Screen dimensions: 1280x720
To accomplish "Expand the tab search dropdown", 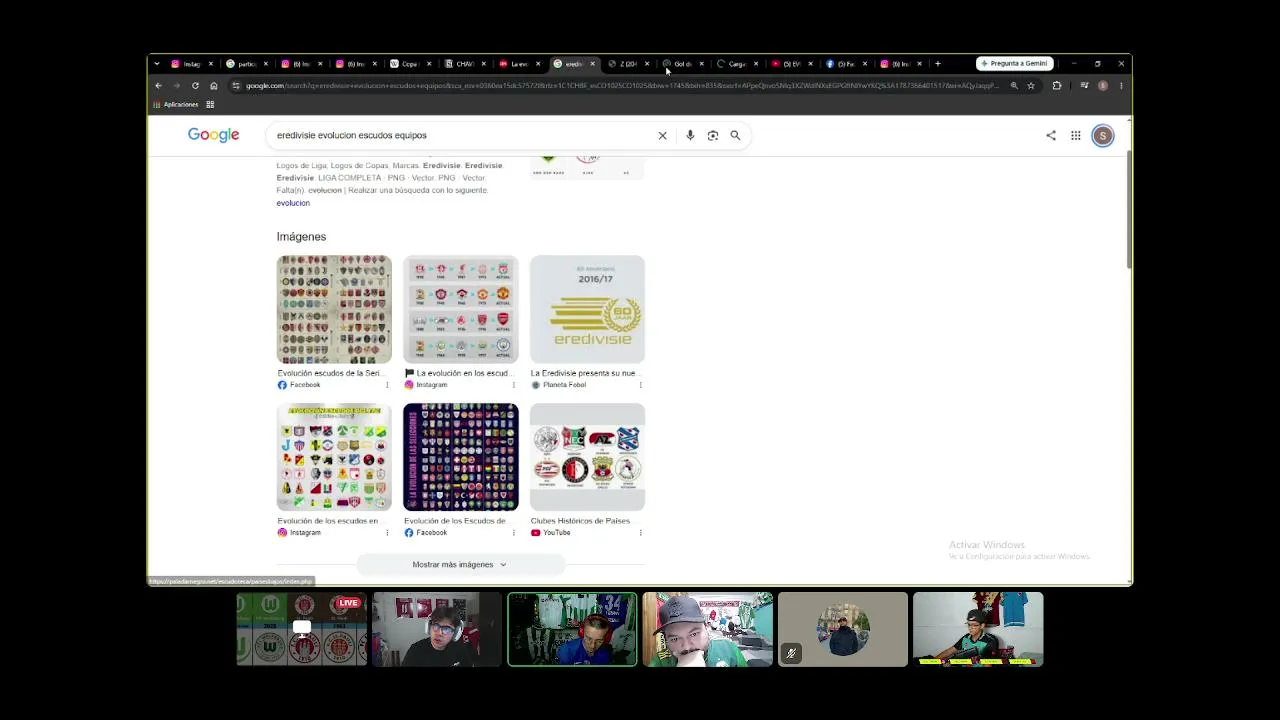I will [156, 64].
